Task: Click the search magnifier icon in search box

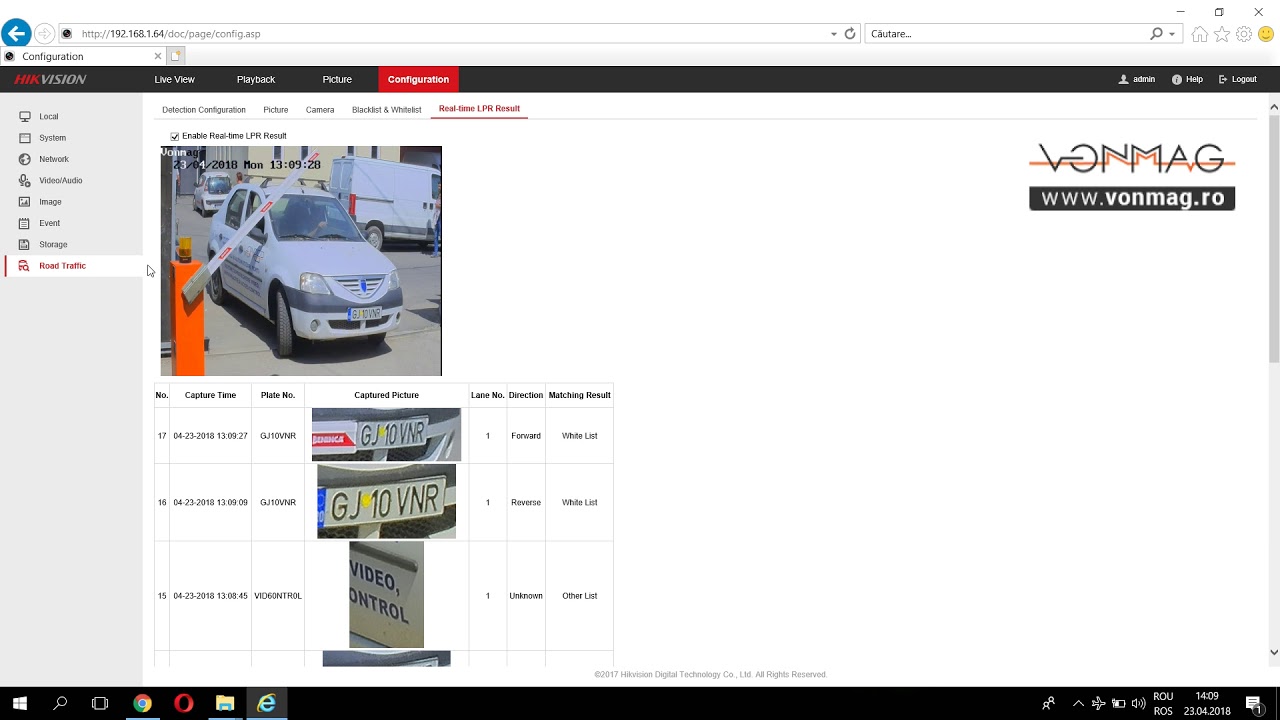Action: (1157, 33)
